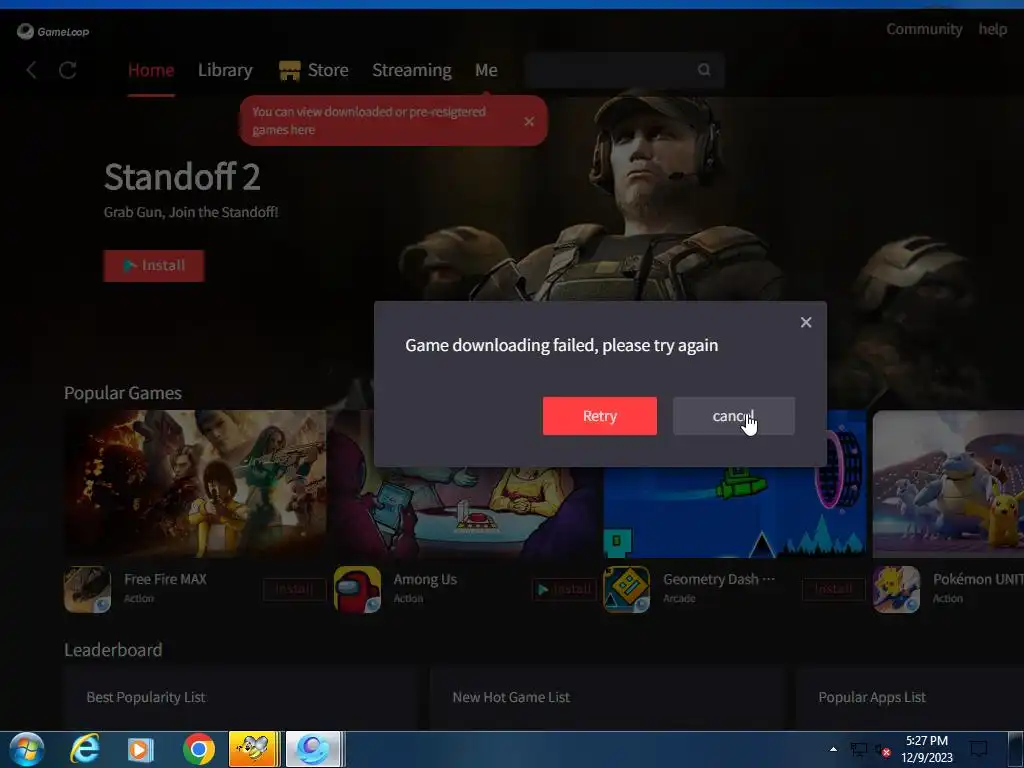Switch to the Library tab
Viewport: 1024px width, 768px height.
pyautogui.click(x=225, y=70)
